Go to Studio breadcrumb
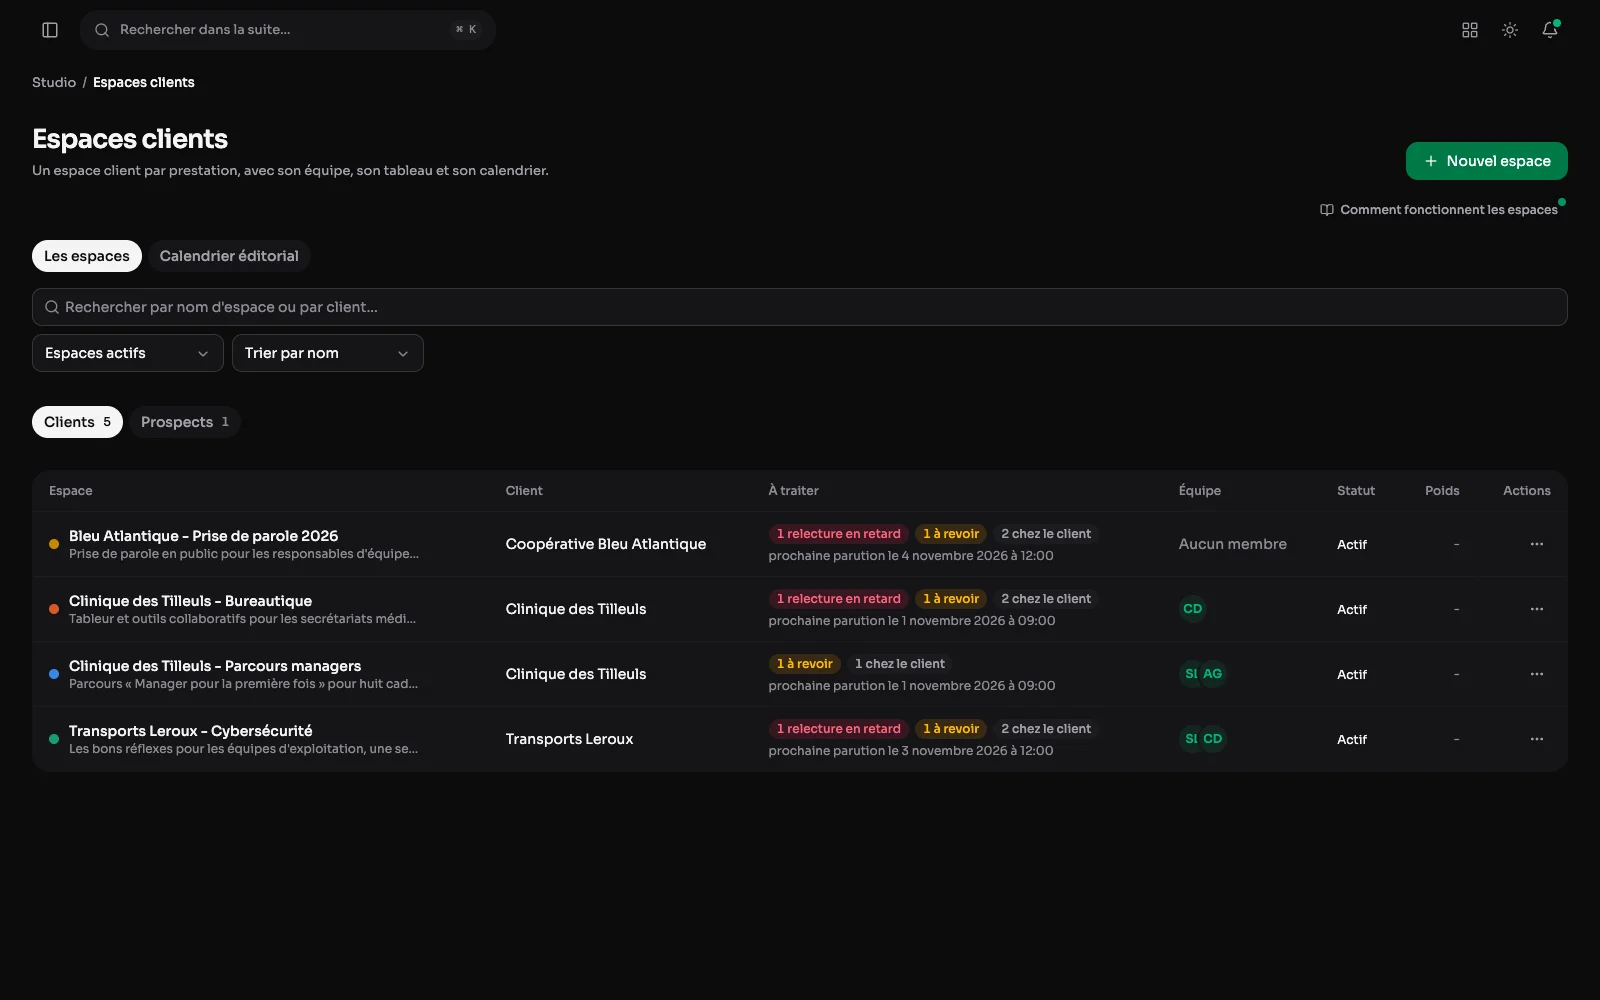 click(54, 82)
